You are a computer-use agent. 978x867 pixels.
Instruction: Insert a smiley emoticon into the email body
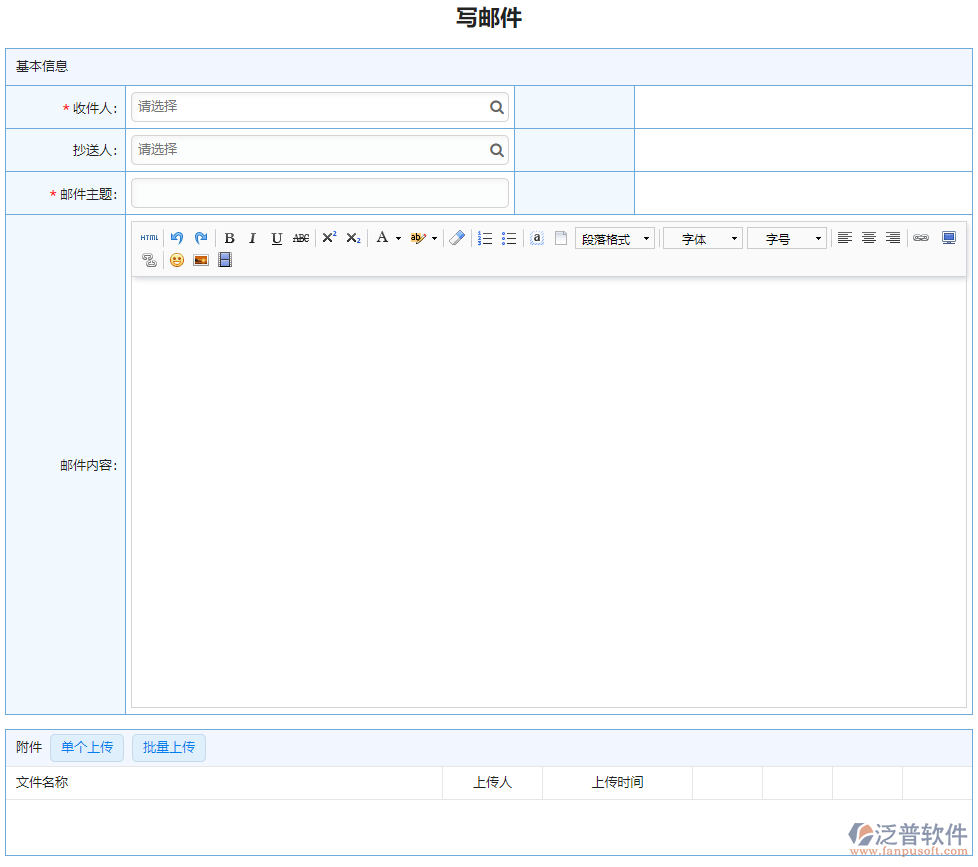pyautogui.click(x=177, y=260)
